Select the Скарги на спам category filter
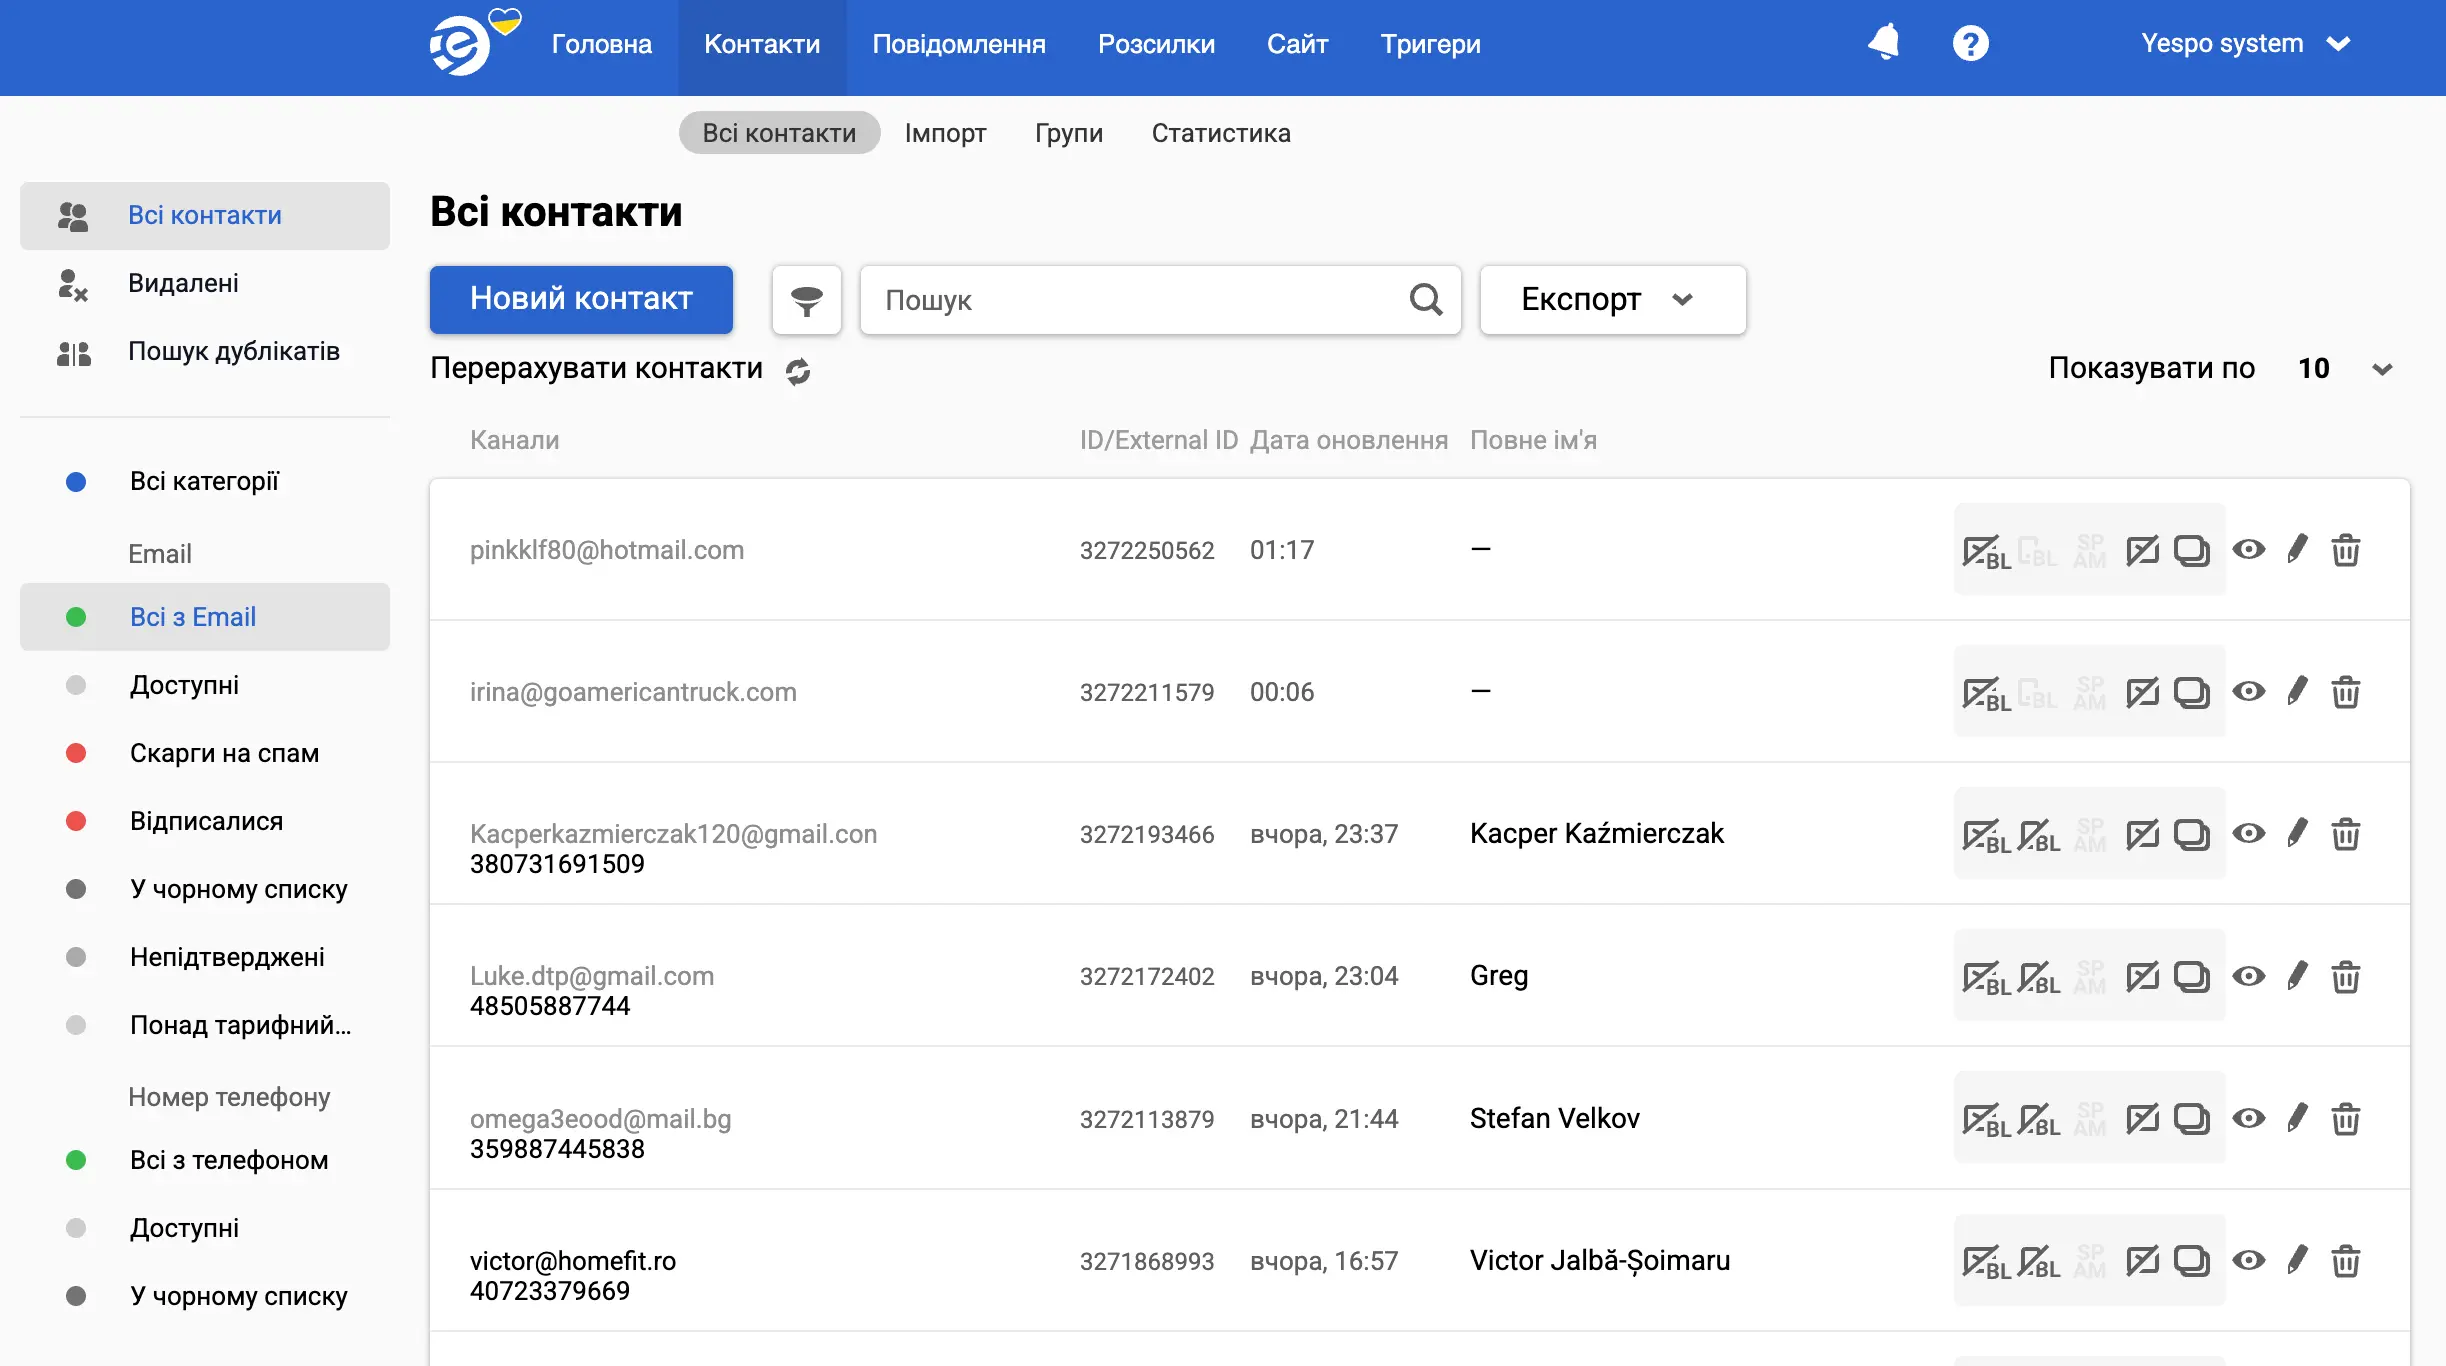Screen dimensions: 2446x1366 click(224, 753)
